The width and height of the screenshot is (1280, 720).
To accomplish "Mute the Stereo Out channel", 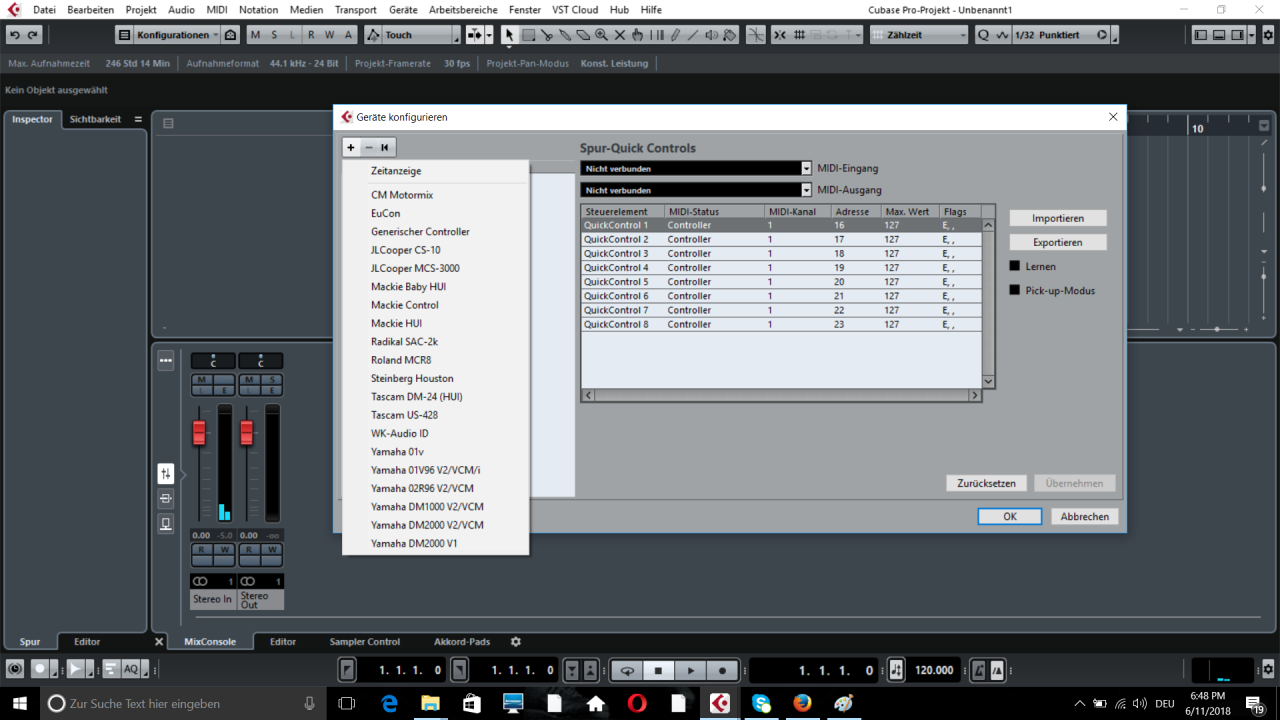I will coord(250,380).
